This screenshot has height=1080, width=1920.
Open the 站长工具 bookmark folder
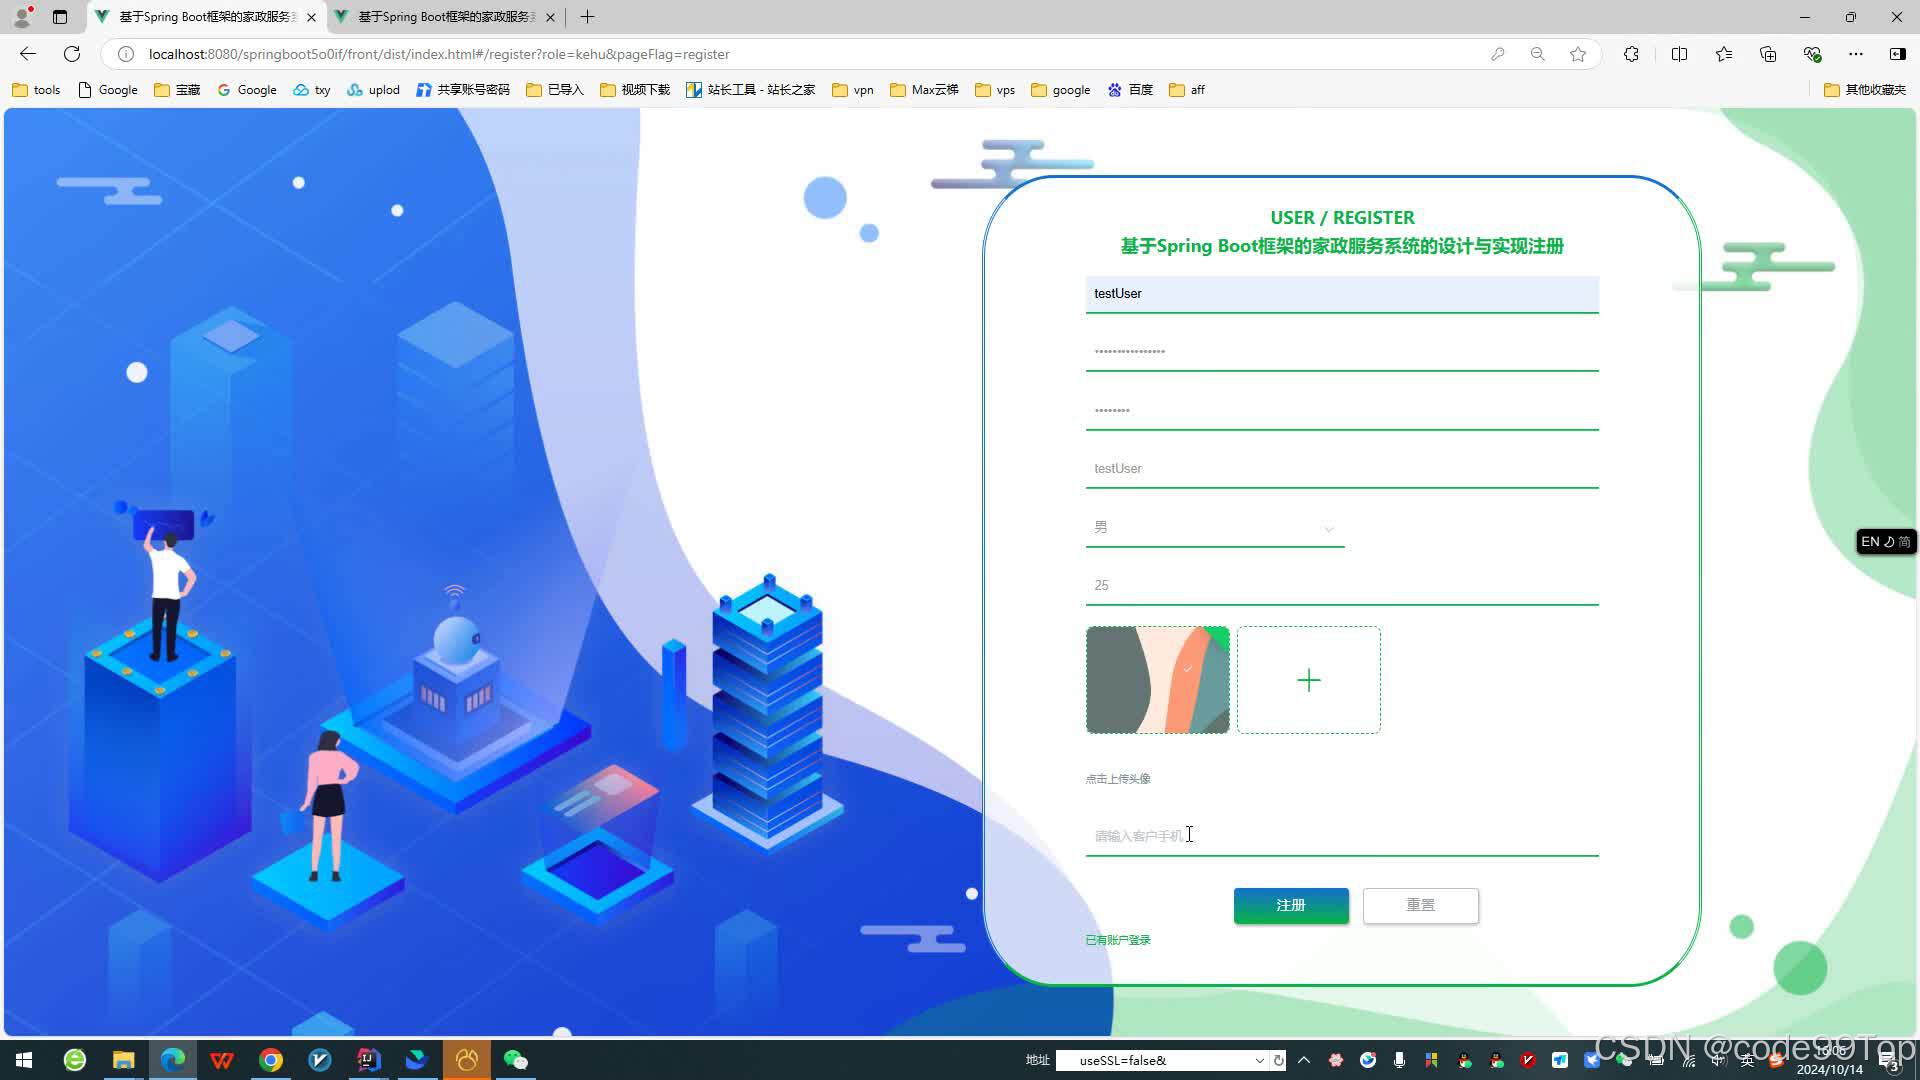(x=750, y=89)
